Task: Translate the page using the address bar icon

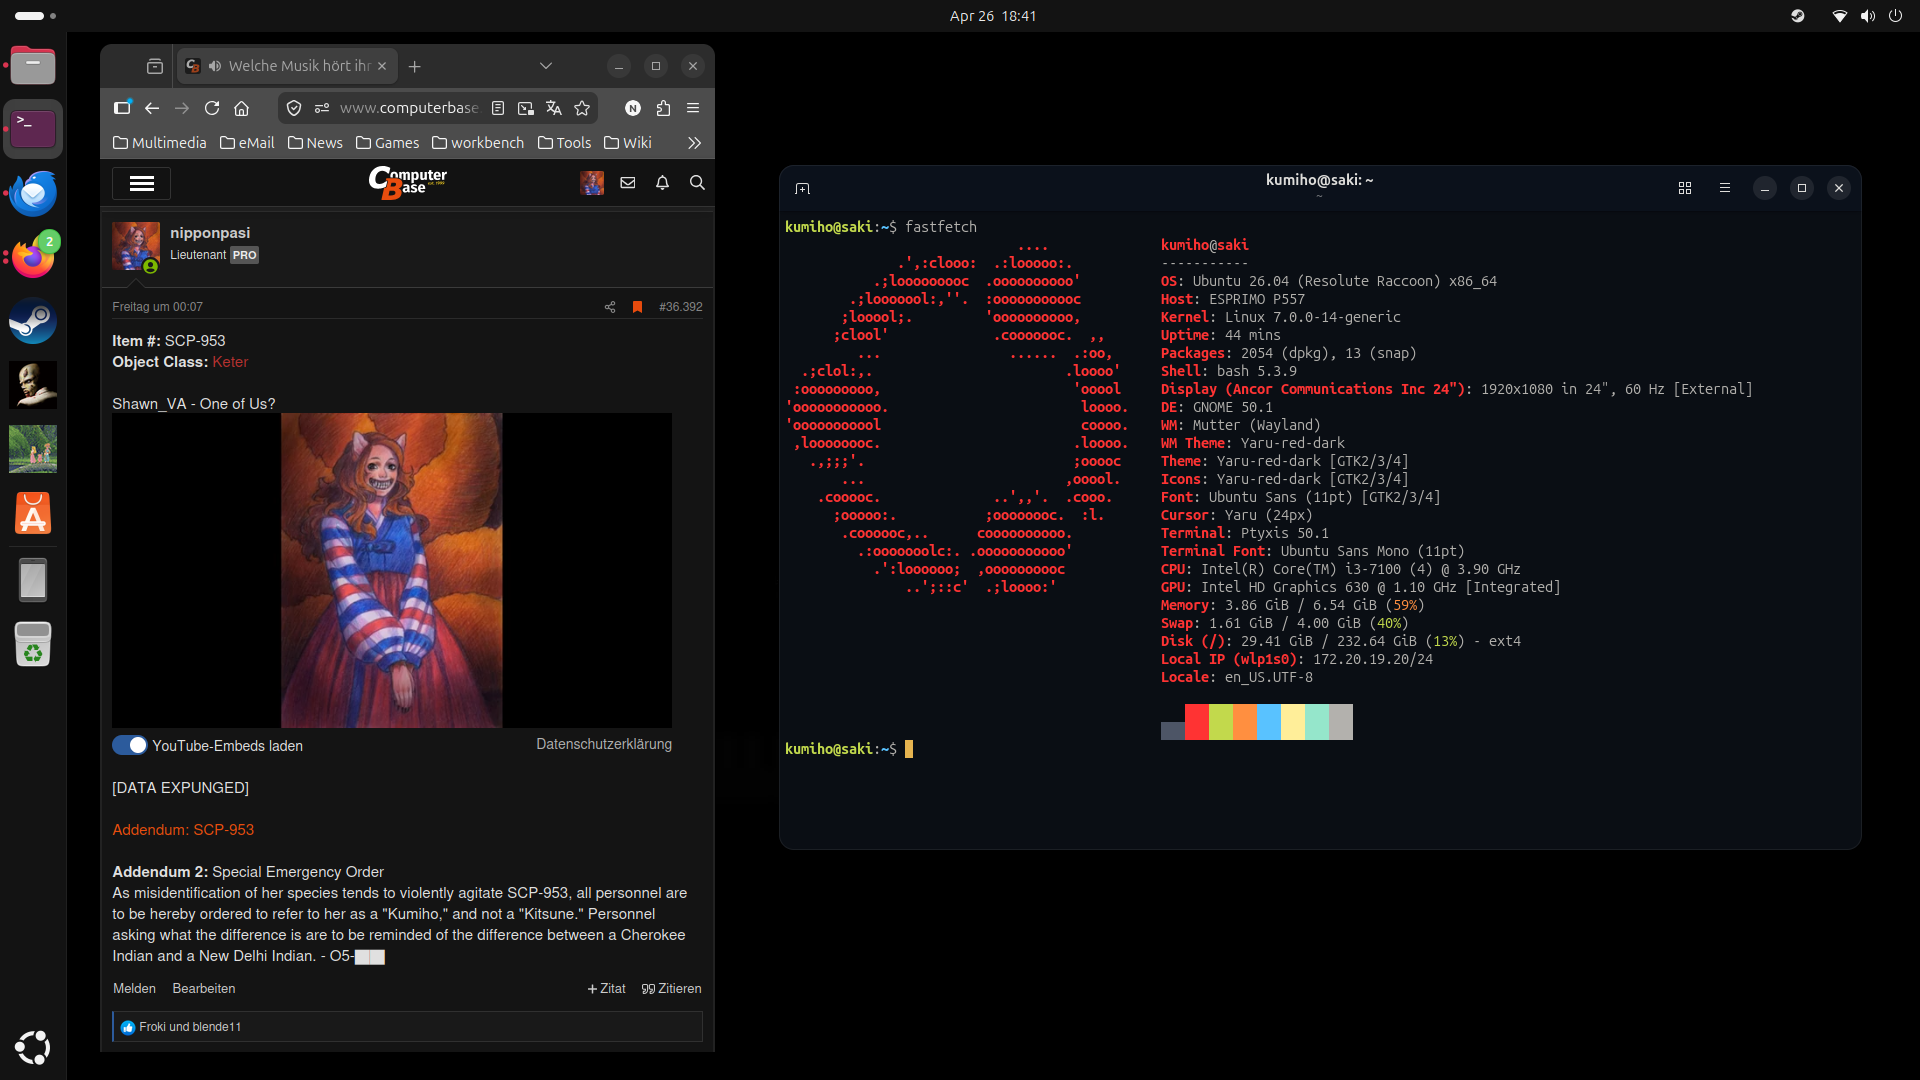Action: coord(554,108)
